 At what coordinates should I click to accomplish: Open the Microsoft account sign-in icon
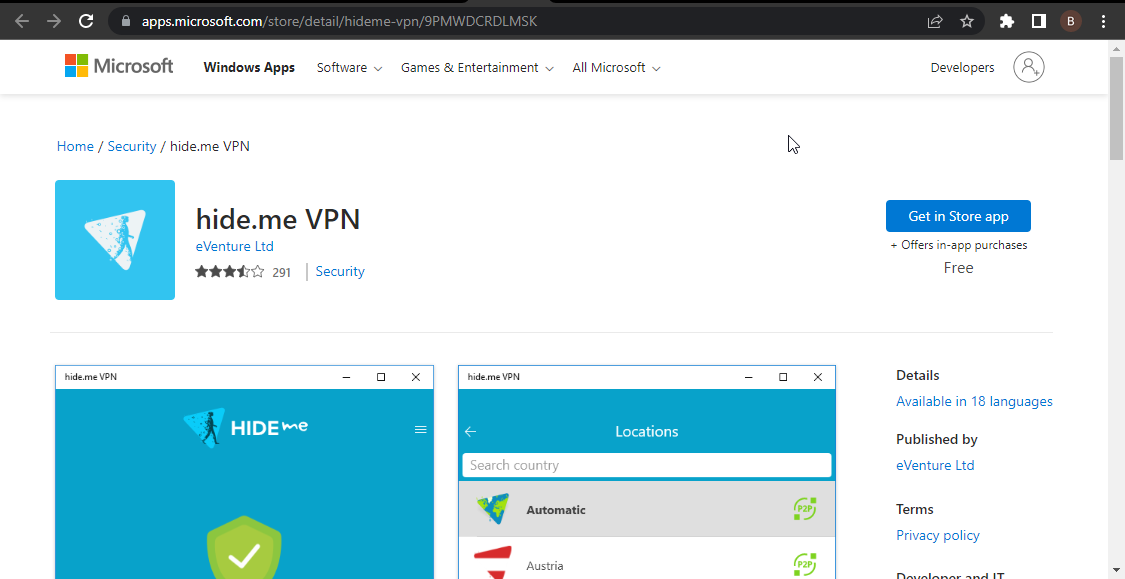[x=1028, y=68]
